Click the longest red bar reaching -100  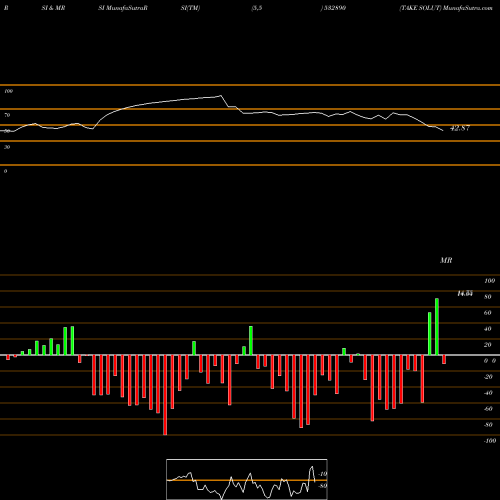click(165, 395)
